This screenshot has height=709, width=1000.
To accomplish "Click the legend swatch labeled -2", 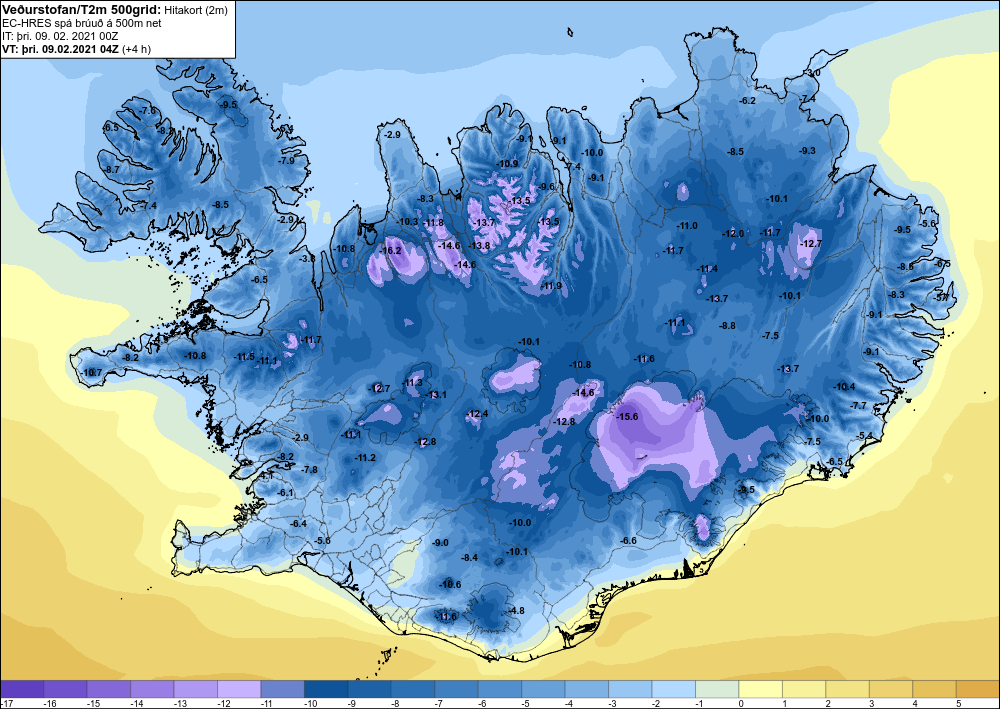I will pos(673,689).
